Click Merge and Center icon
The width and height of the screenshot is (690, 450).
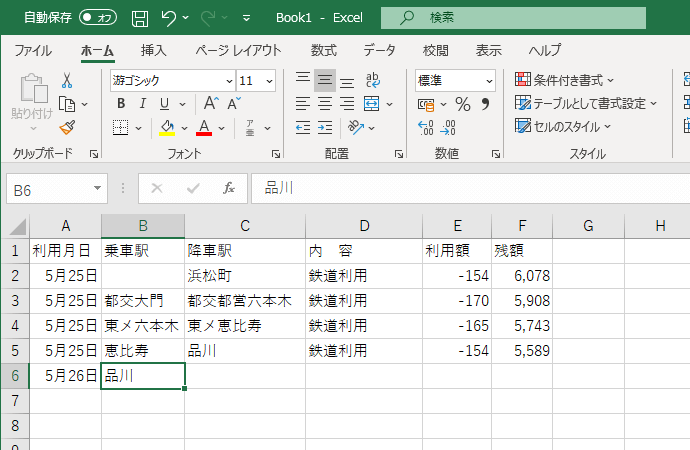point(372,104)
